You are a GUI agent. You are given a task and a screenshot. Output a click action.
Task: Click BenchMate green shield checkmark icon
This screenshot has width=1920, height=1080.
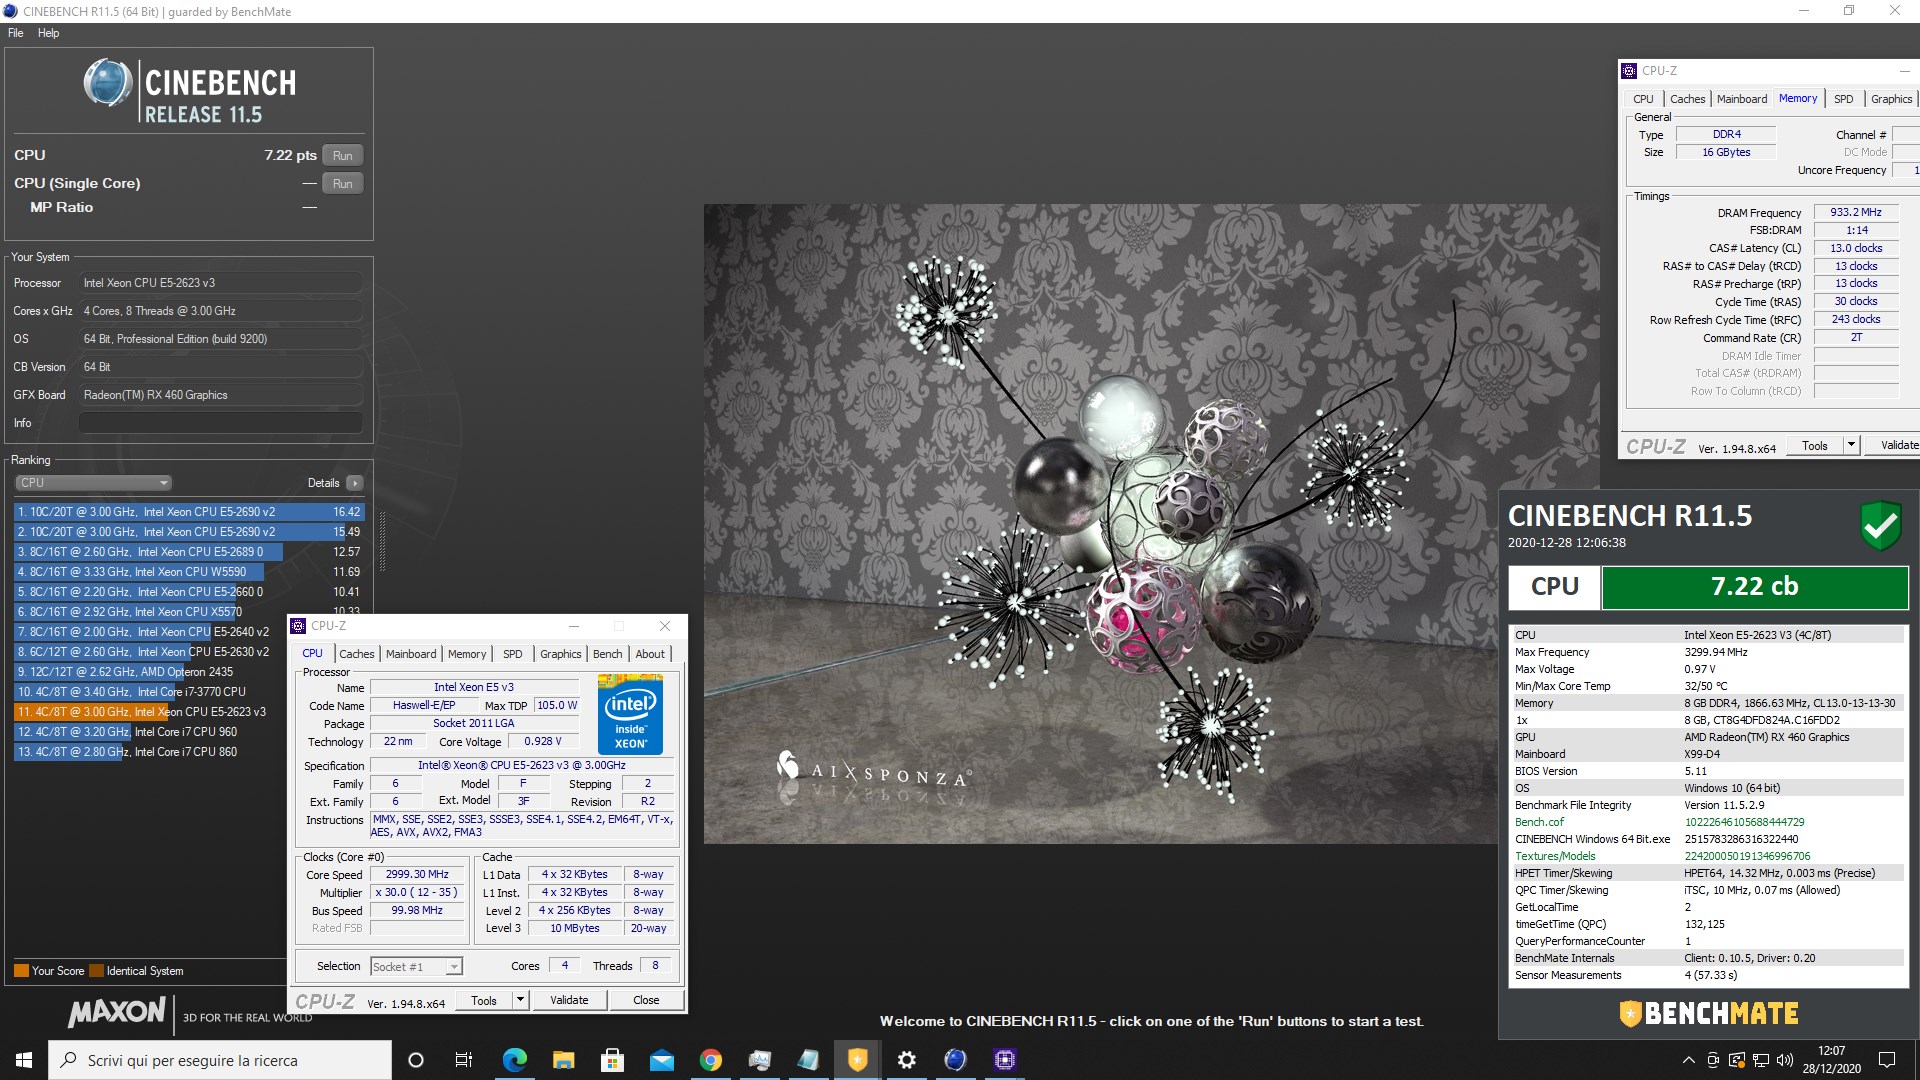point(1880,525)
